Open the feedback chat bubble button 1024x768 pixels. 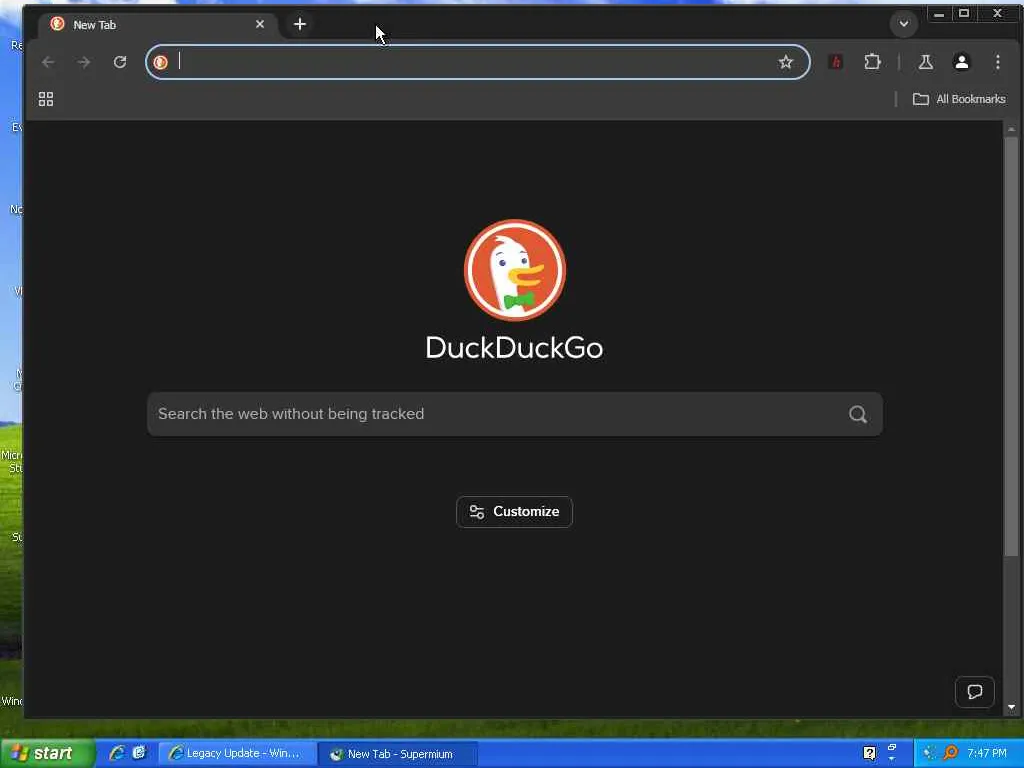[974, 692]
